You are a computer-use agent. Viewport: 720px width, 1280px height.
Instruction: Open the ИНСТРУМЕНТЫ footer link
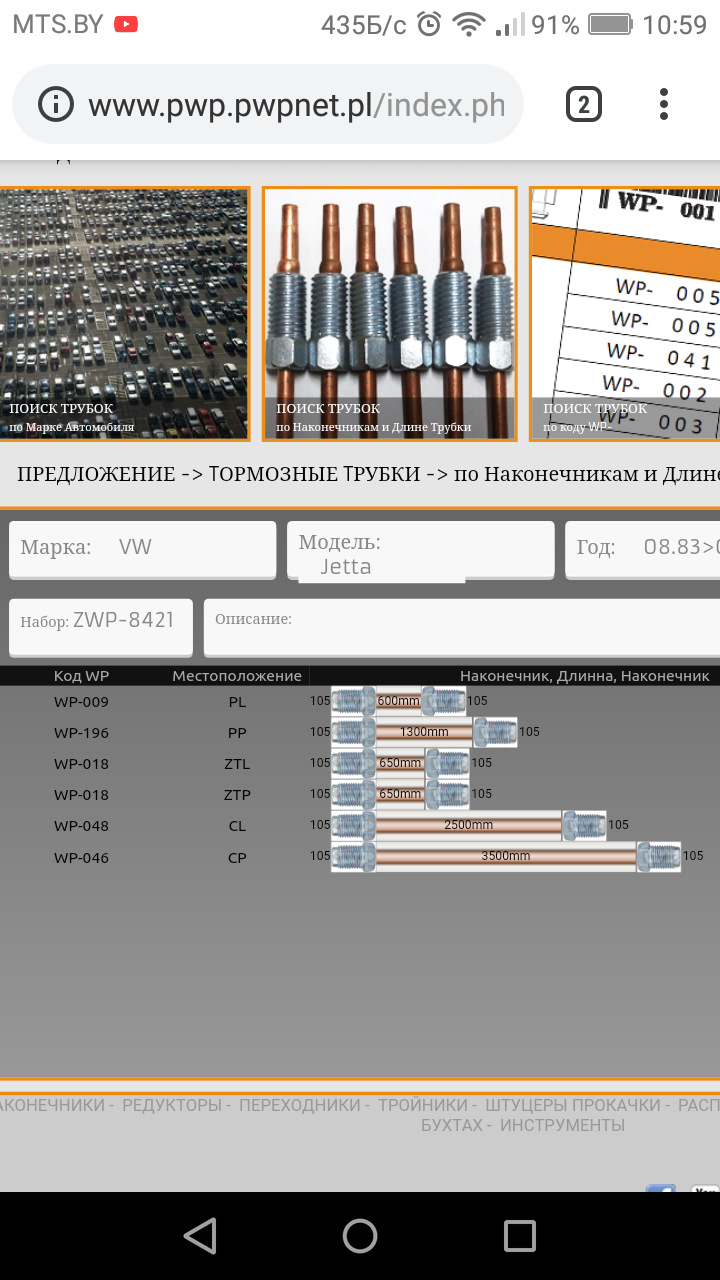[562, 1125]
